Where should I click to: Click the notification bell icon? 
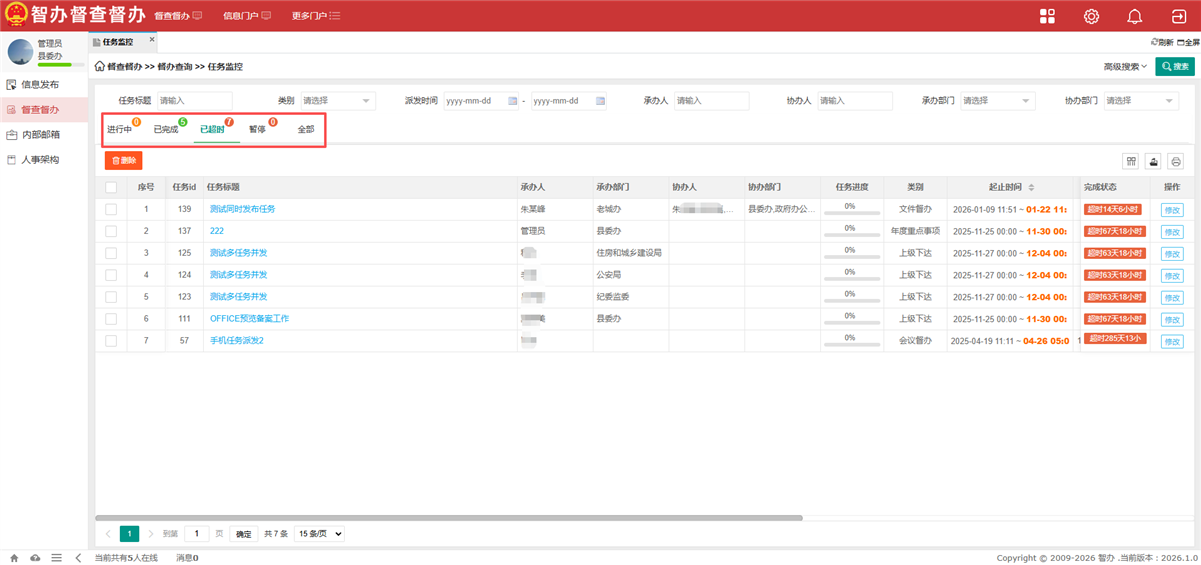[1134, 16]
